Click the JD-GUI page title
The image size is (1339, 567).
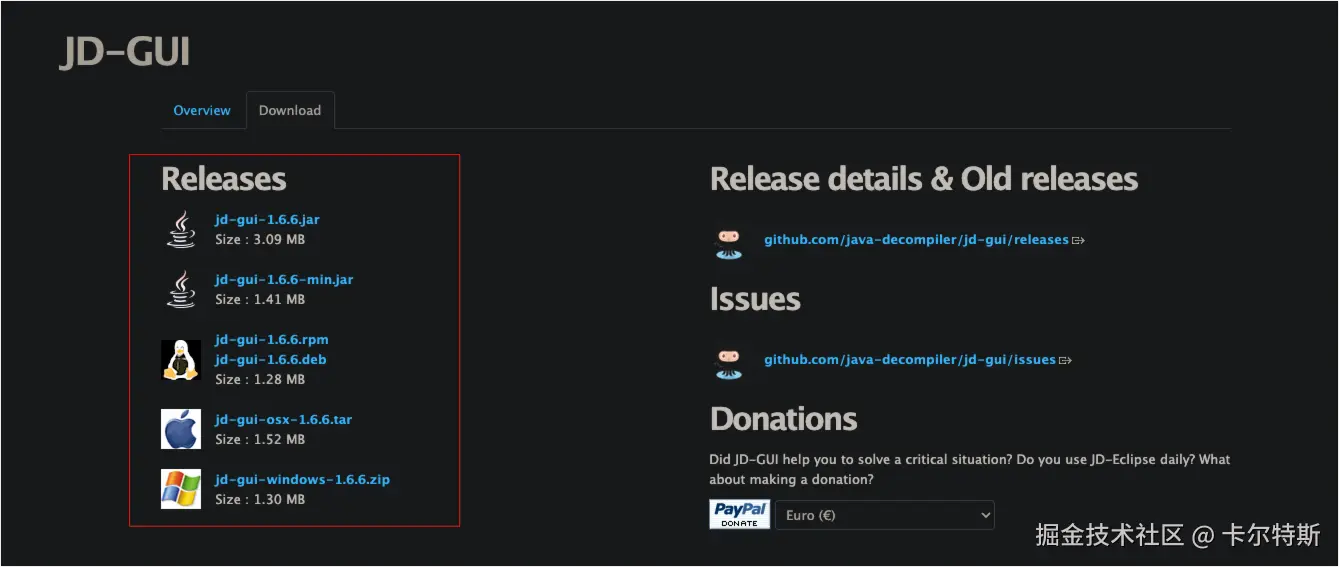tap(125, 52)
